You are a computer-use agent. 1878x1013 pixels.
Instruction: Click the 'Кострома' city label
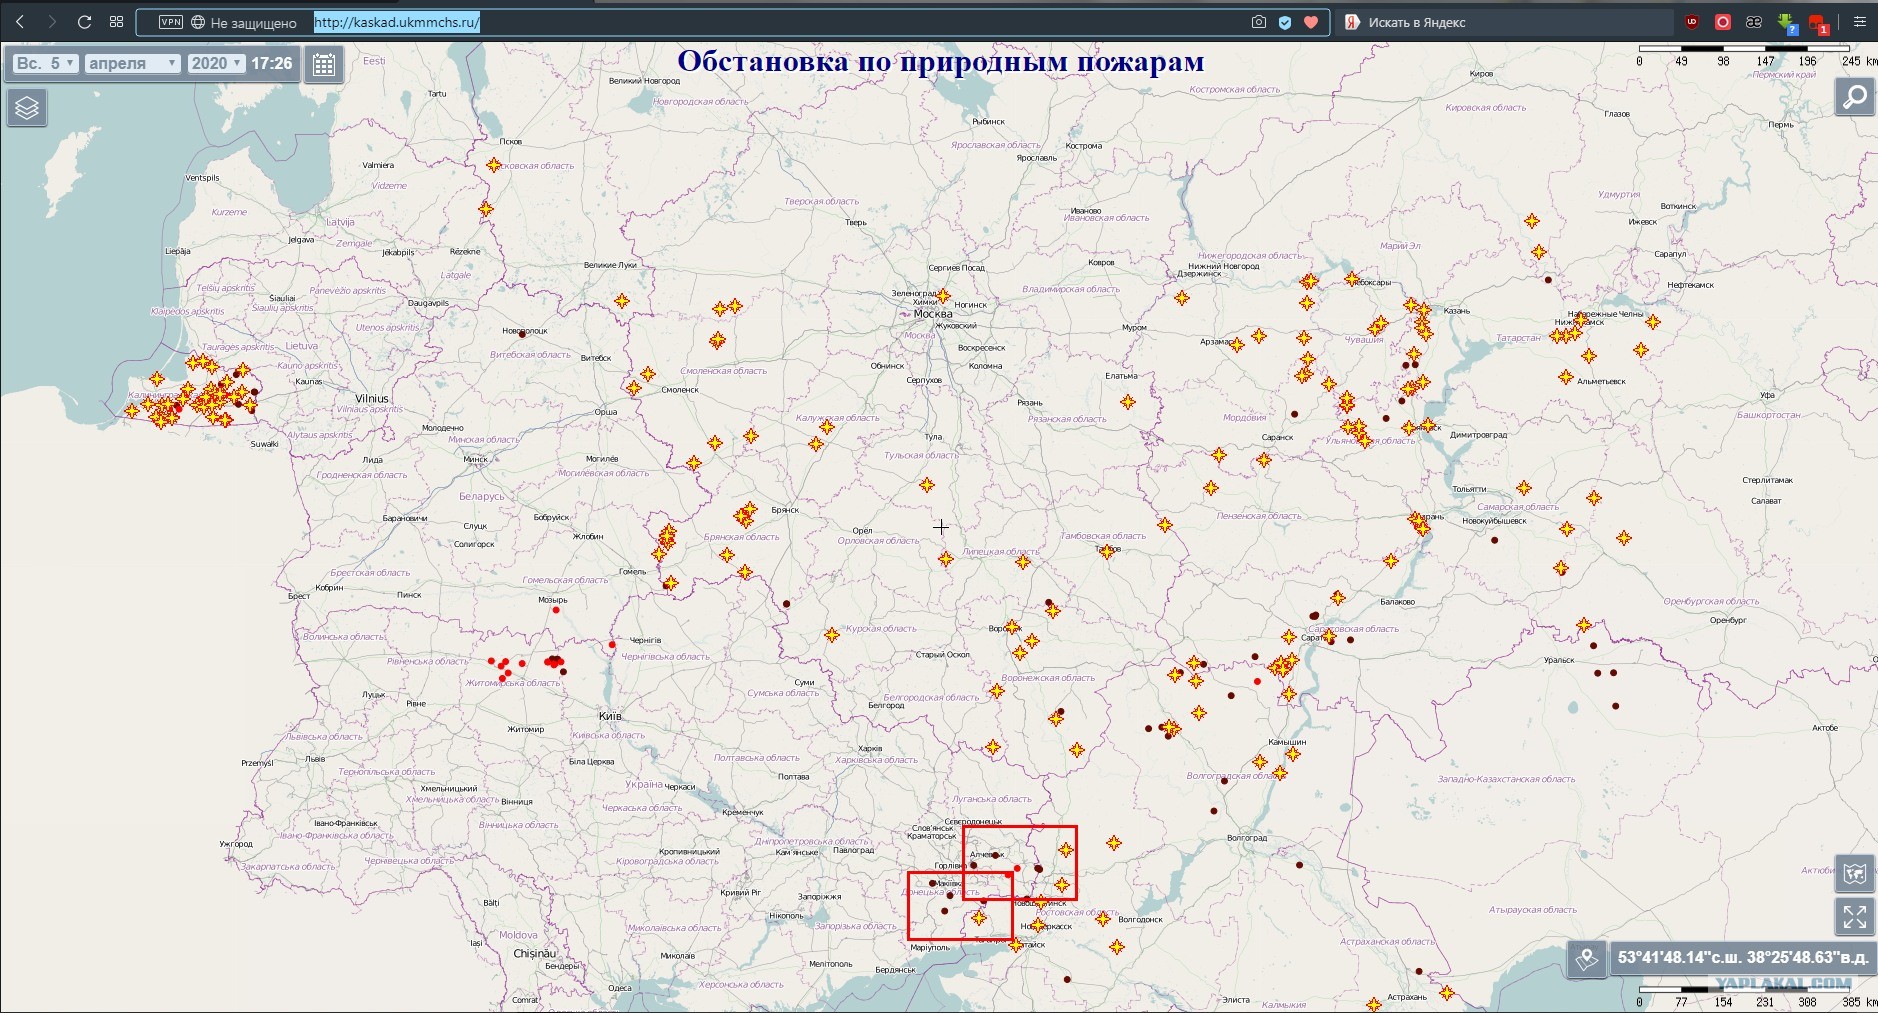[x=1084, y=146]
